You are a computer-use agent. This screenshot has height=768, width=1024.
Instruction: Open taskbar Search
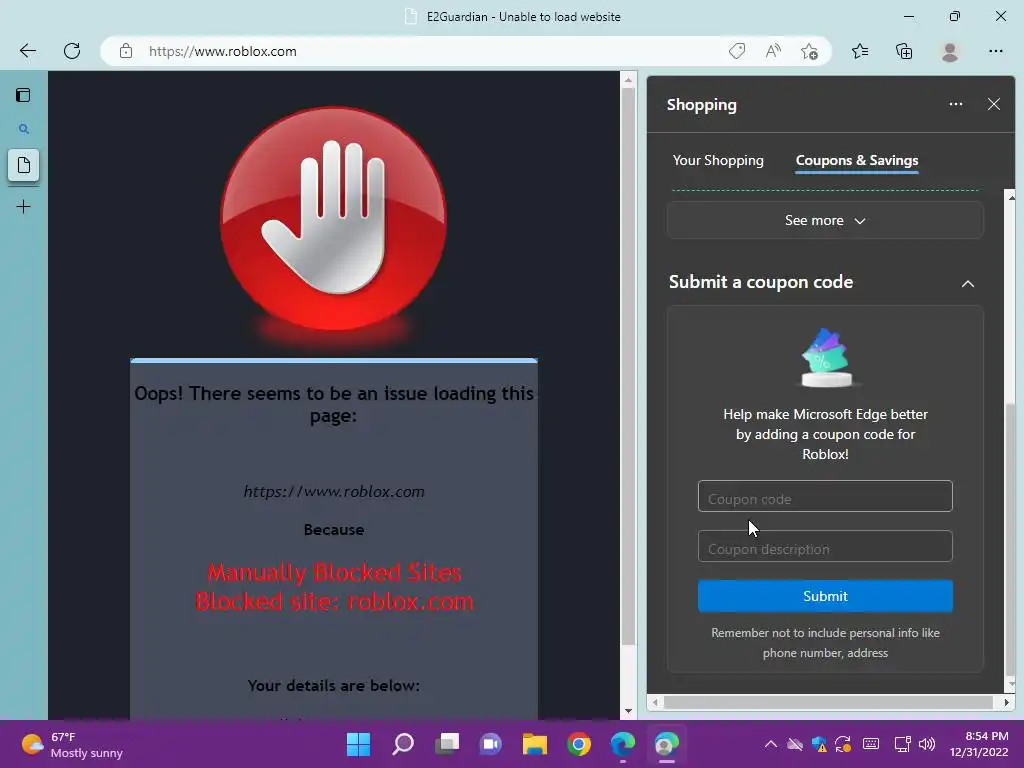pos(403,744)
